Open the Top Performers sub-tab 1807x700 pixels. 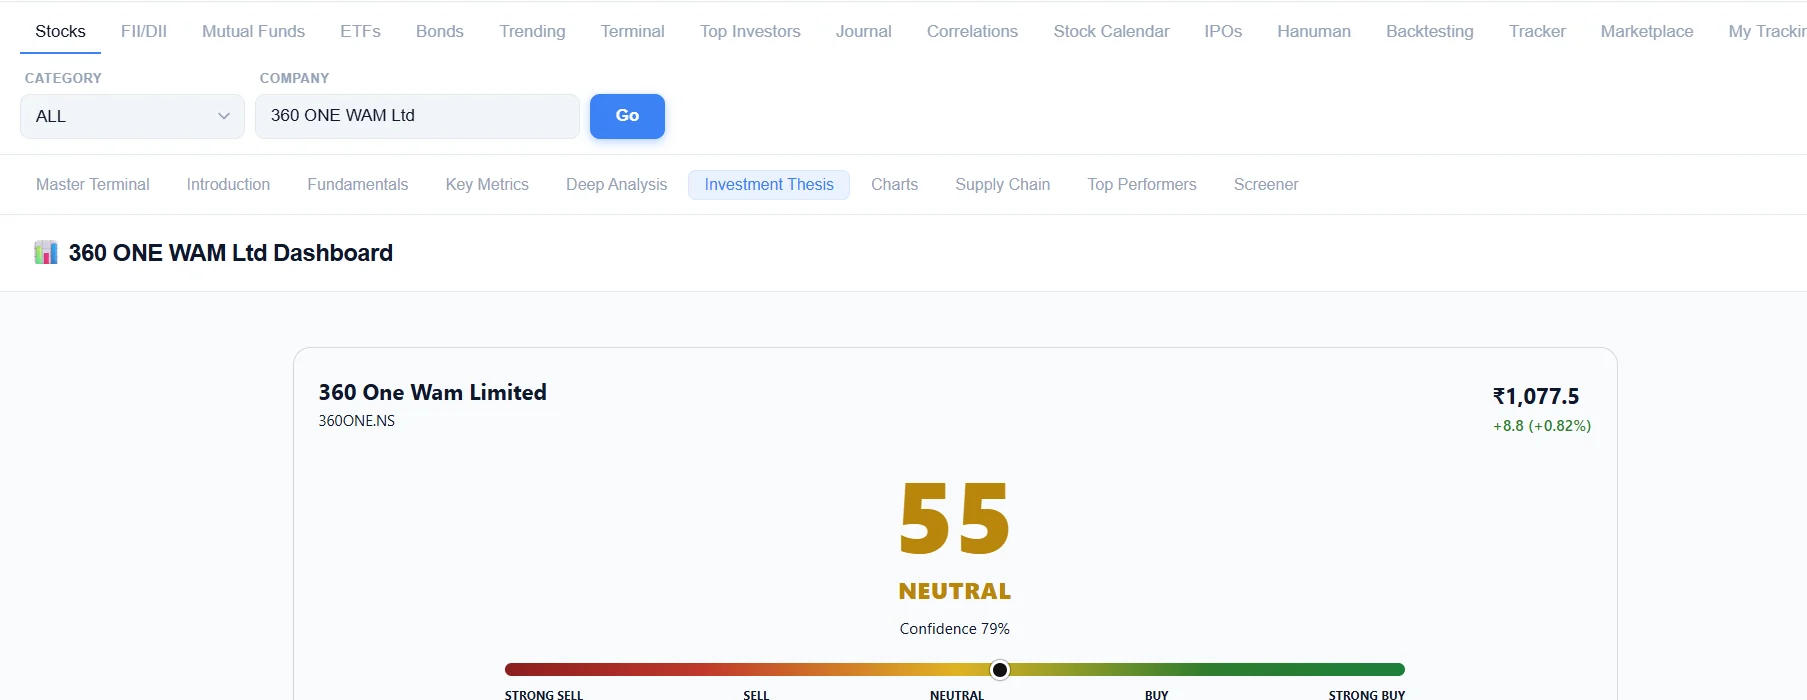(1142, 185)
